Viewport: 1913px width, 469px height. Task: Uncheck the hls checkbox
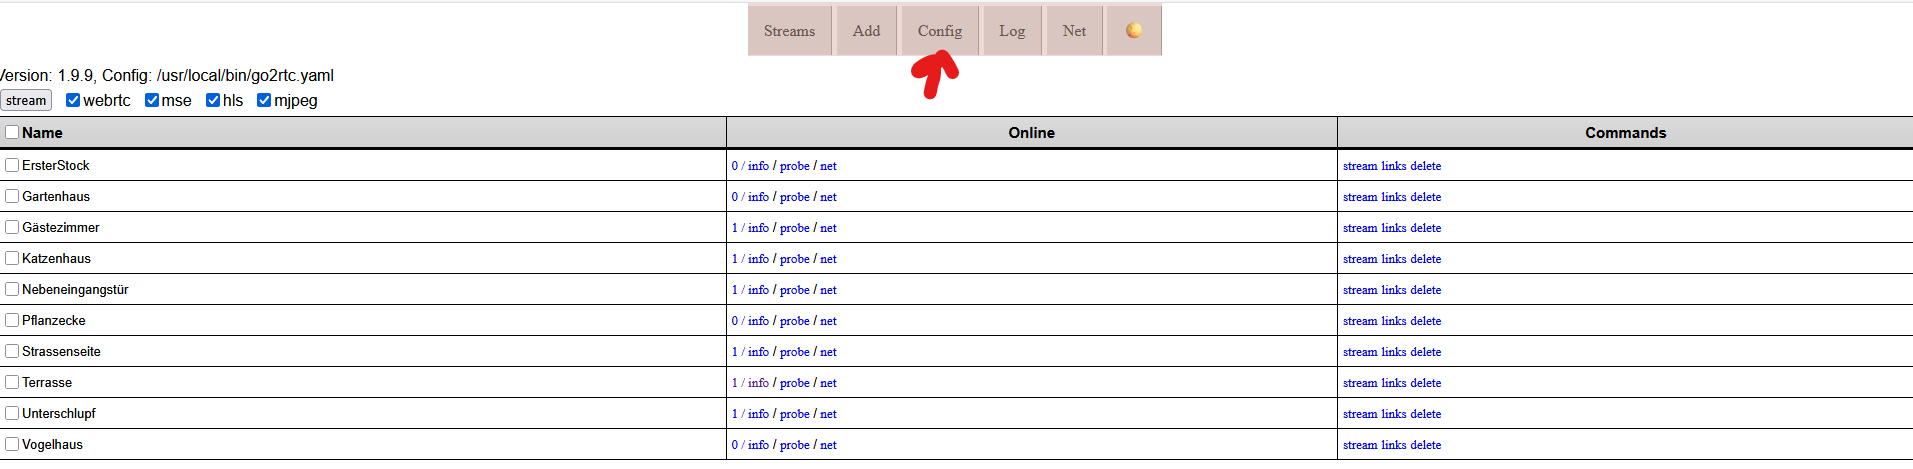(213, 100)
